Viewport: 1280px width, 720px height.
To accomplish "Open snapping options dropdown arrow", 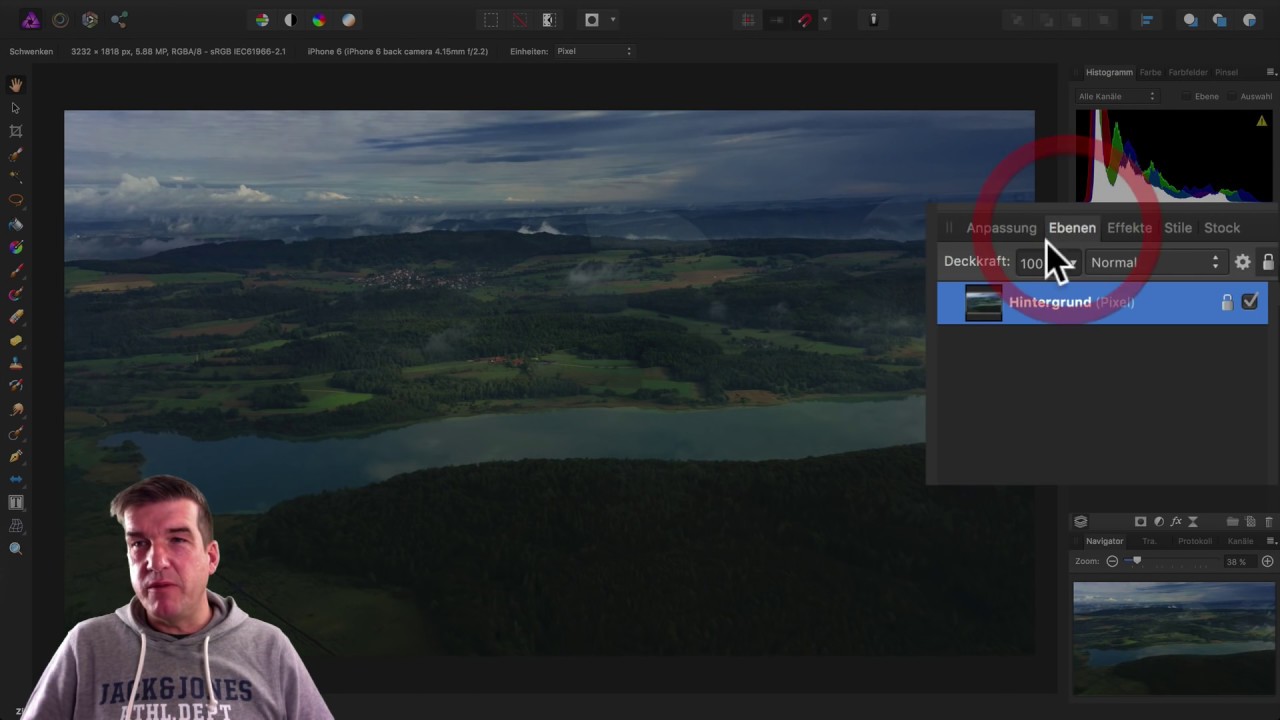I will [x=824, y=20].
